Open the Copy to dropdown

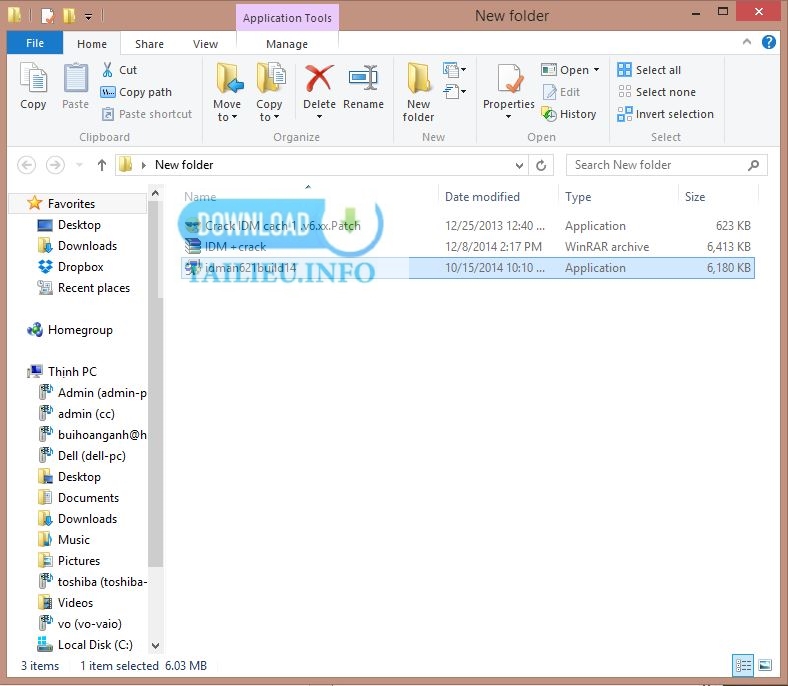(269, 92)
